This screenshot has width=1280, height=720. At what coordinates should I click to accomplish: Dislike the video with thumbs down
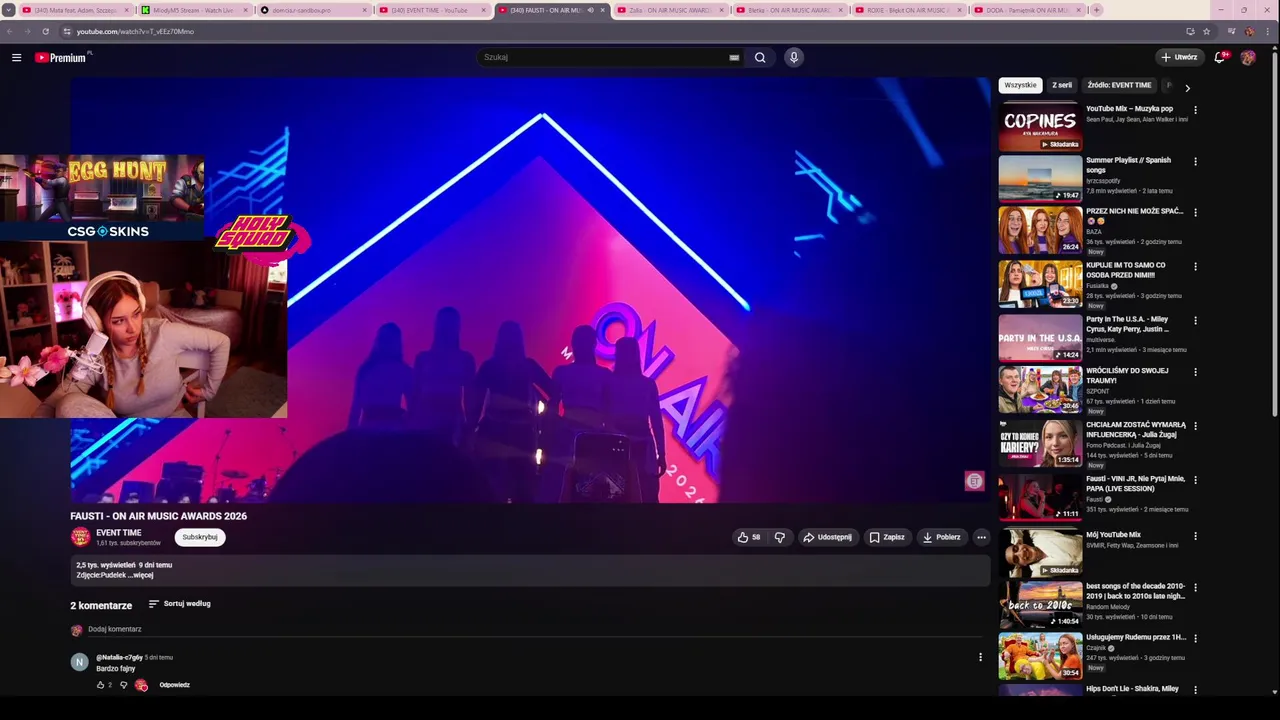pyautogui.click(x=779, y=537)
